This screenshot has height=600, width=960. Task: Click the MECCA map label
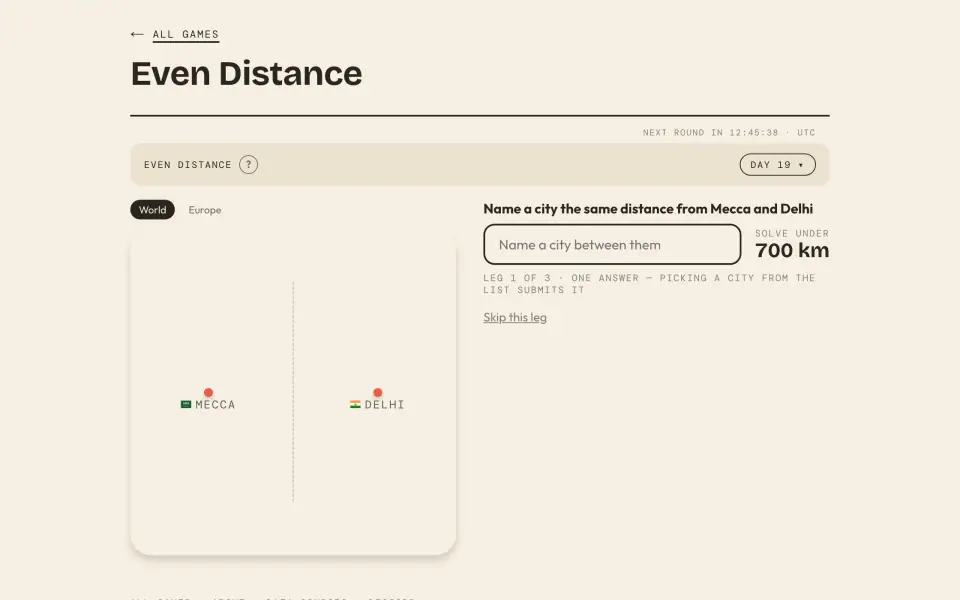215,405
